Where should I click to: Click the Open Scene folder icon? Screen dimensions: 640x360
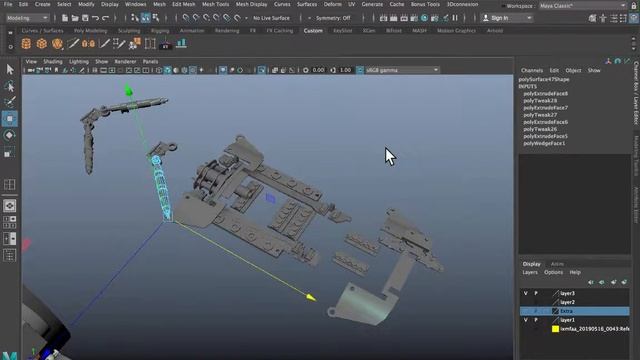(x=75, y=18)
